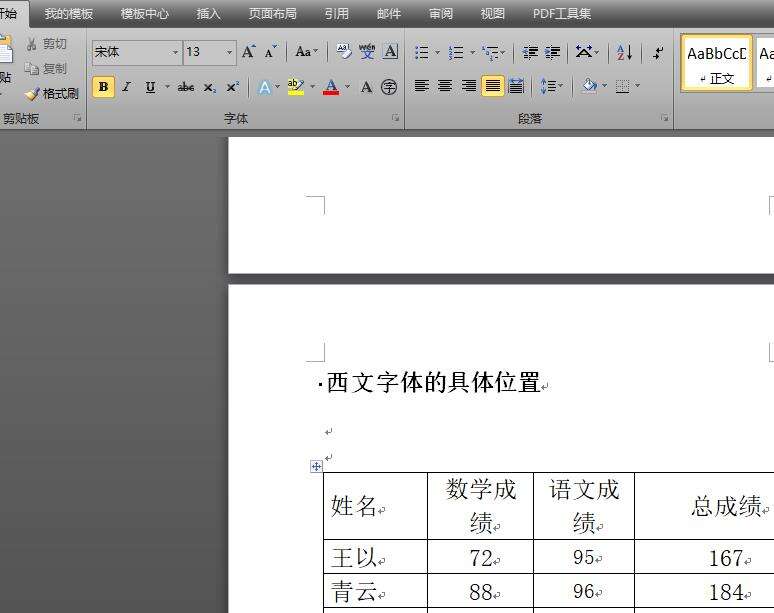Image resolution: width=774 pixels, height=613 pixels.
Task: Click the Shading paint bucket icon
Action: (x=589, y=86)
